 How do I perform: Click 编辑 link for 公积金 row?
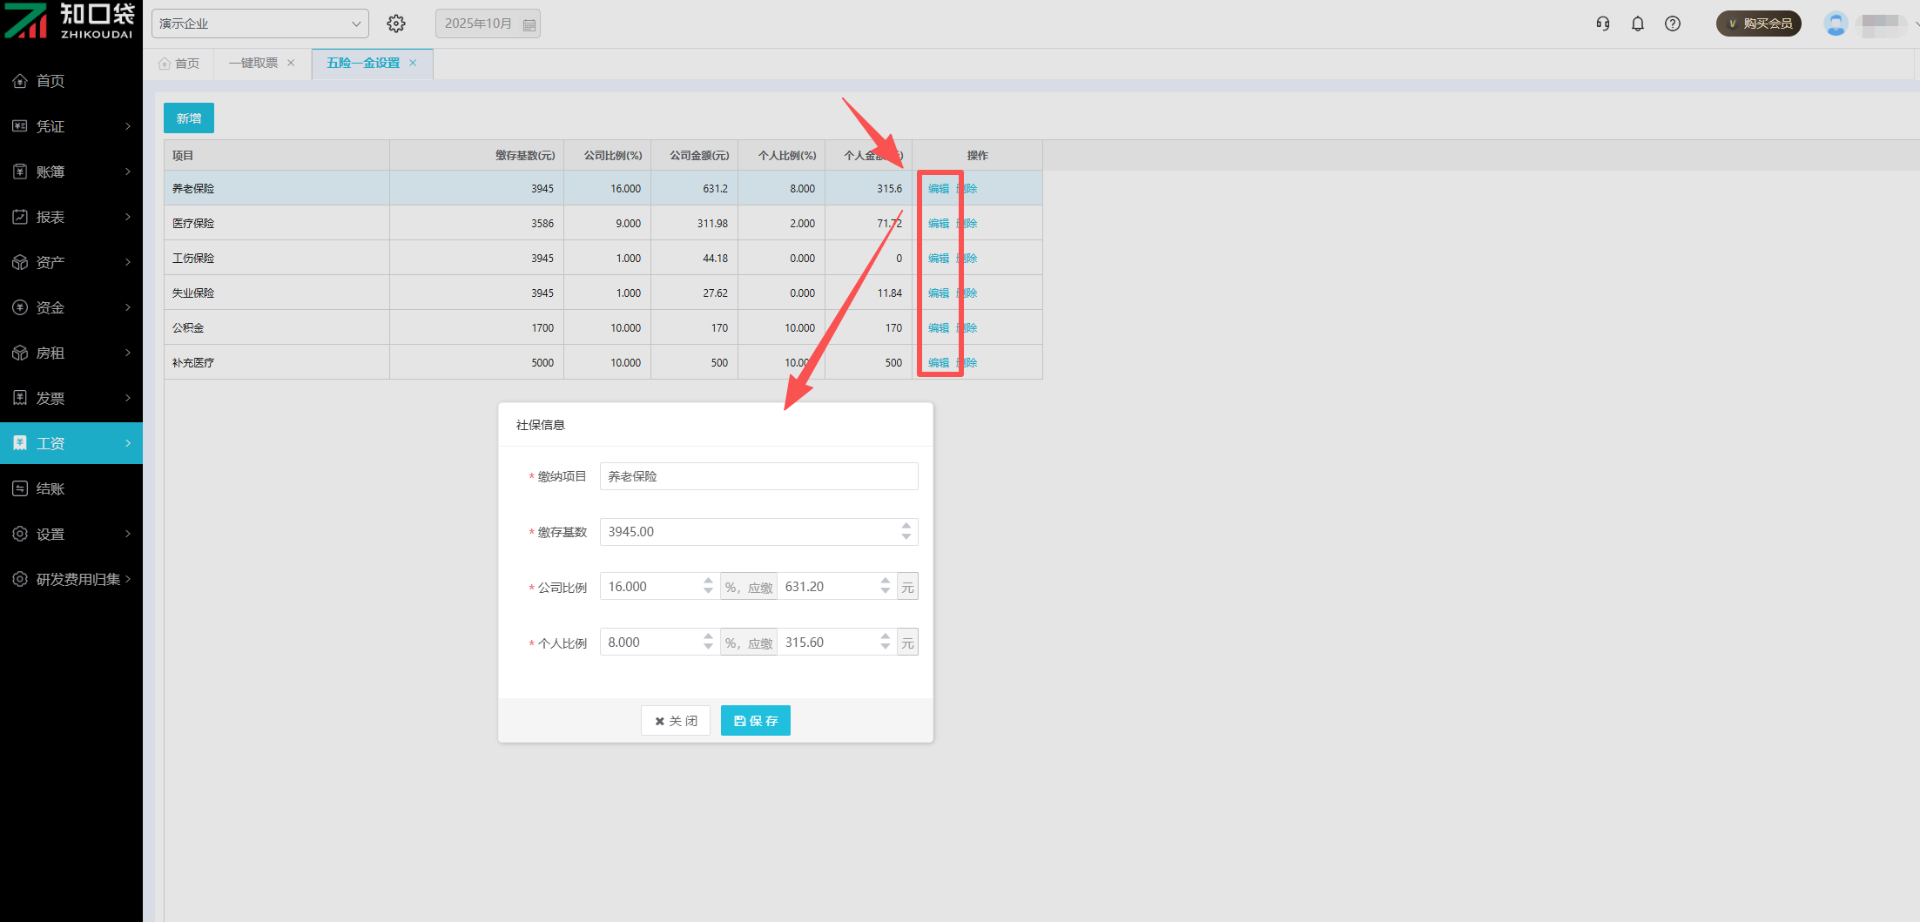pos(938,328)
